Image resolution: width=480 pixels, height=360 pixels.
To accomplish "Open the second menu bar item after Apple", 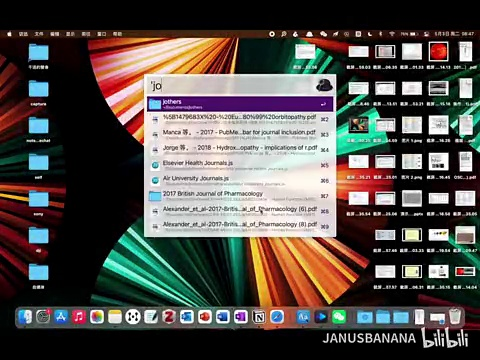I will [39, 34].
